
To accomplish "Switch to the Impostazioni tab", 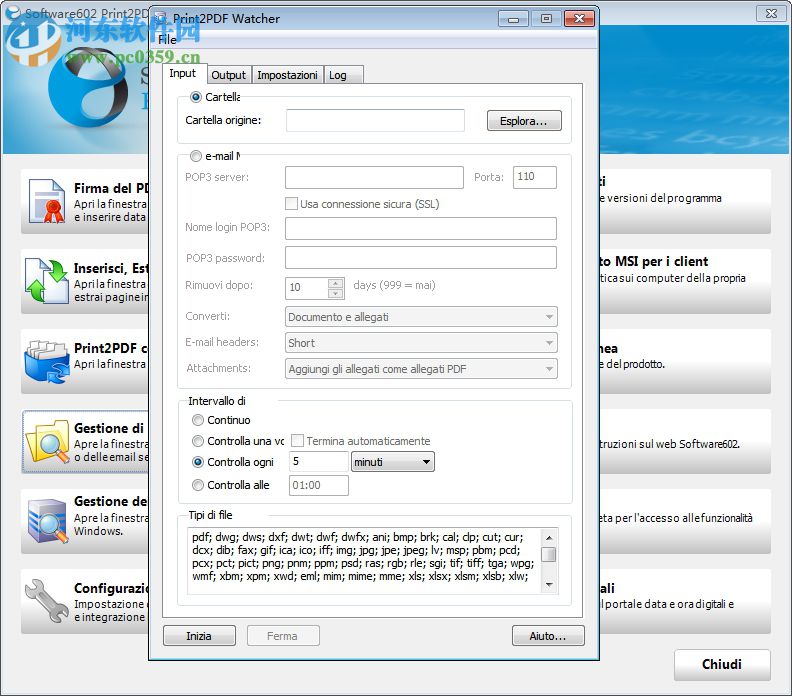I will coord(287,75).
